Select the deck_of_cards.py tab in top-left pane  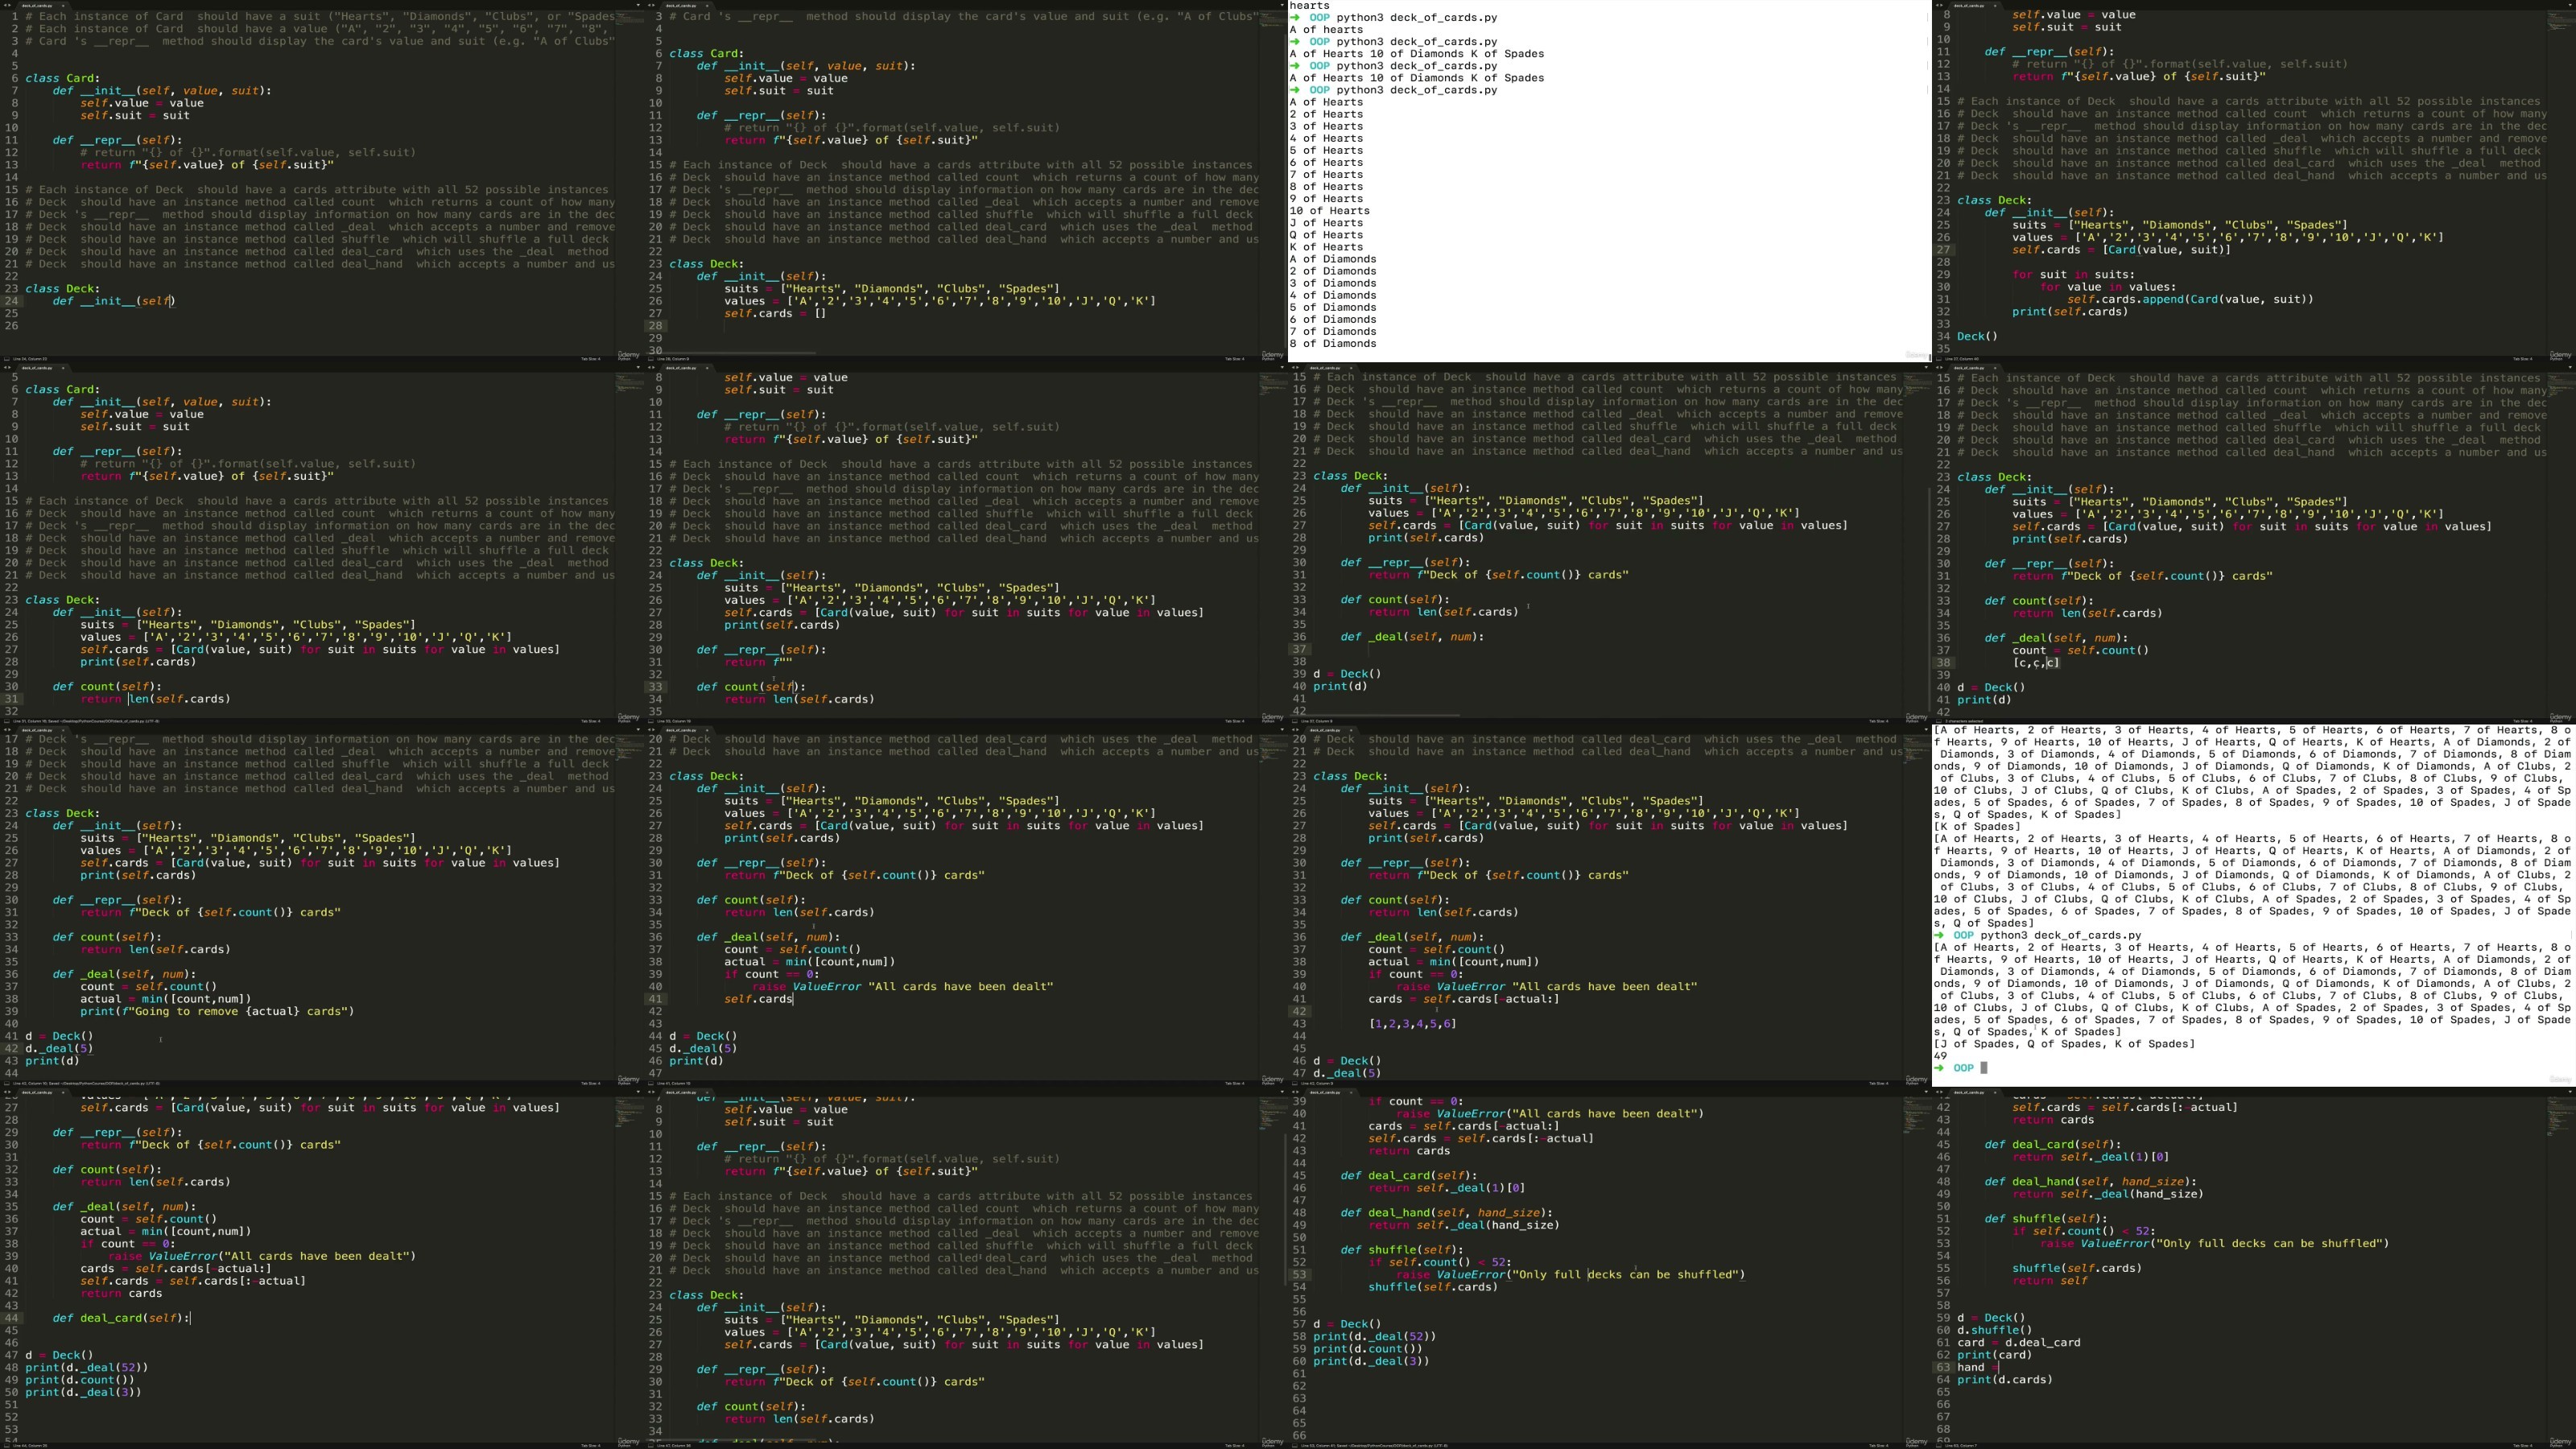coord(37,5)
